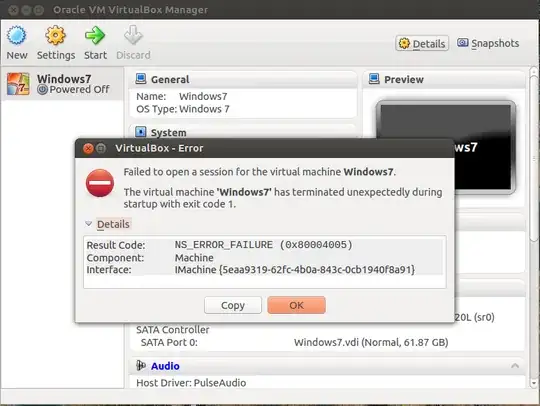Click the Name Windows7 value in General

click(203, 96)
